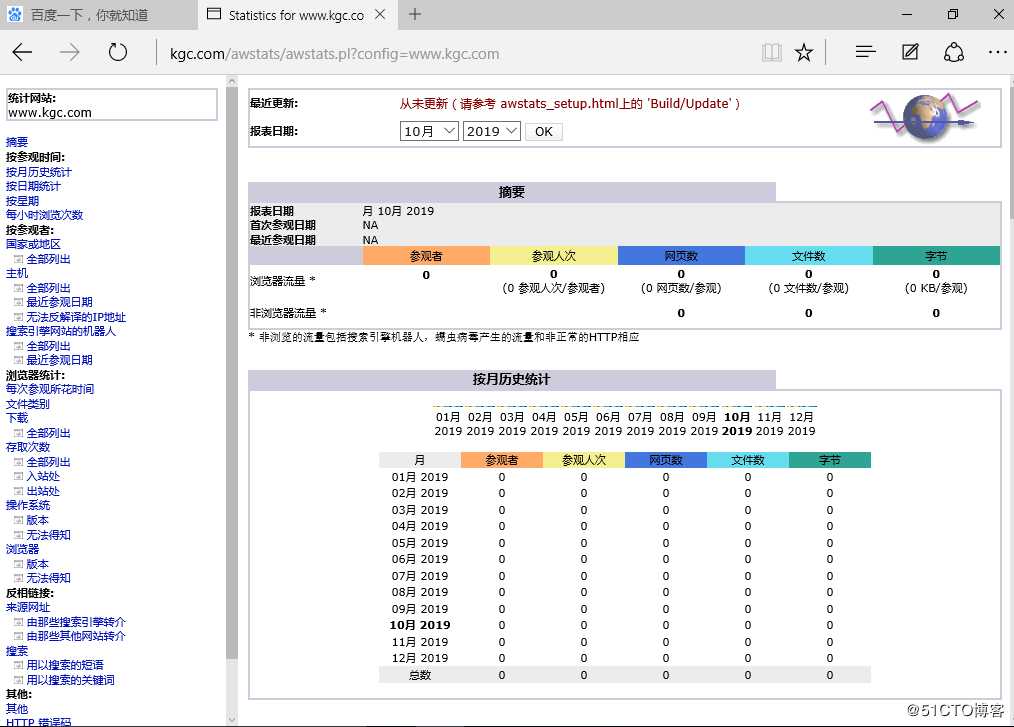The height and width of the screenshot is (727, 1014).
Task: Click the AWStats globe logo
Action: click(925, 117)
